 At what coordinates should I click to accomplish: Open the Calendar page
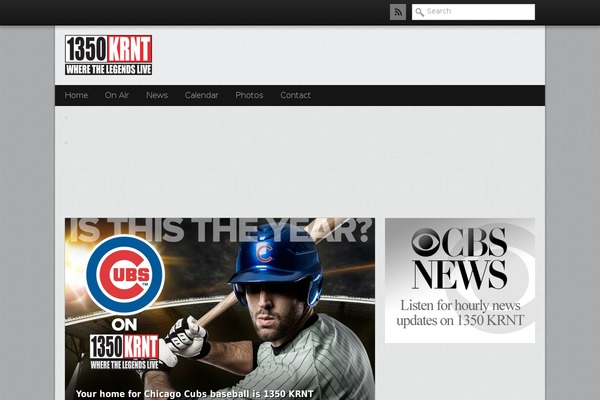[202, 95]
